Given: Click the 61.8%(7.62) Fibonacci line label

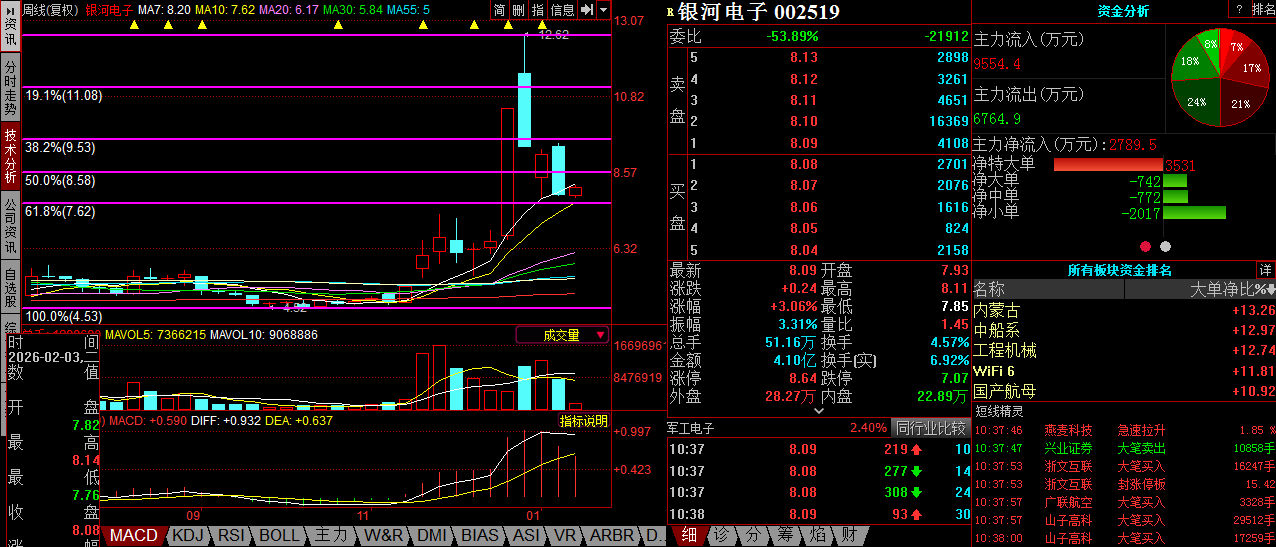Looking at the screenshot, I should pyautogui.click(x=61, y=211).
